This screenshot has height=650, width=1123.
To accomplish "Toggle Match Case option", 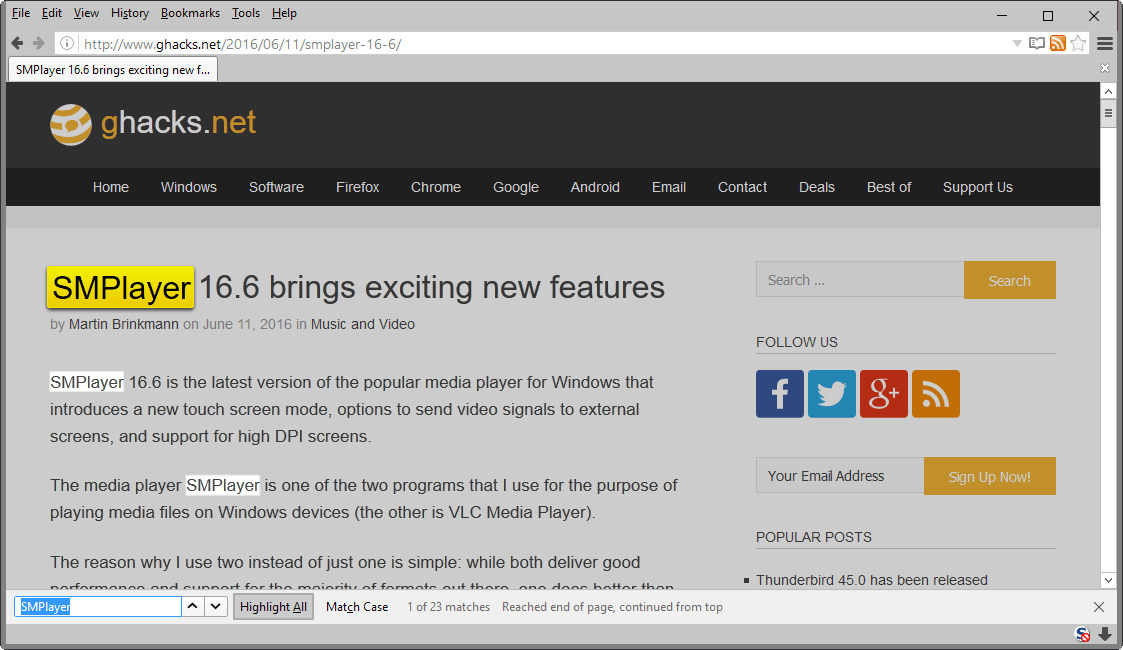I will click(357, 607).
